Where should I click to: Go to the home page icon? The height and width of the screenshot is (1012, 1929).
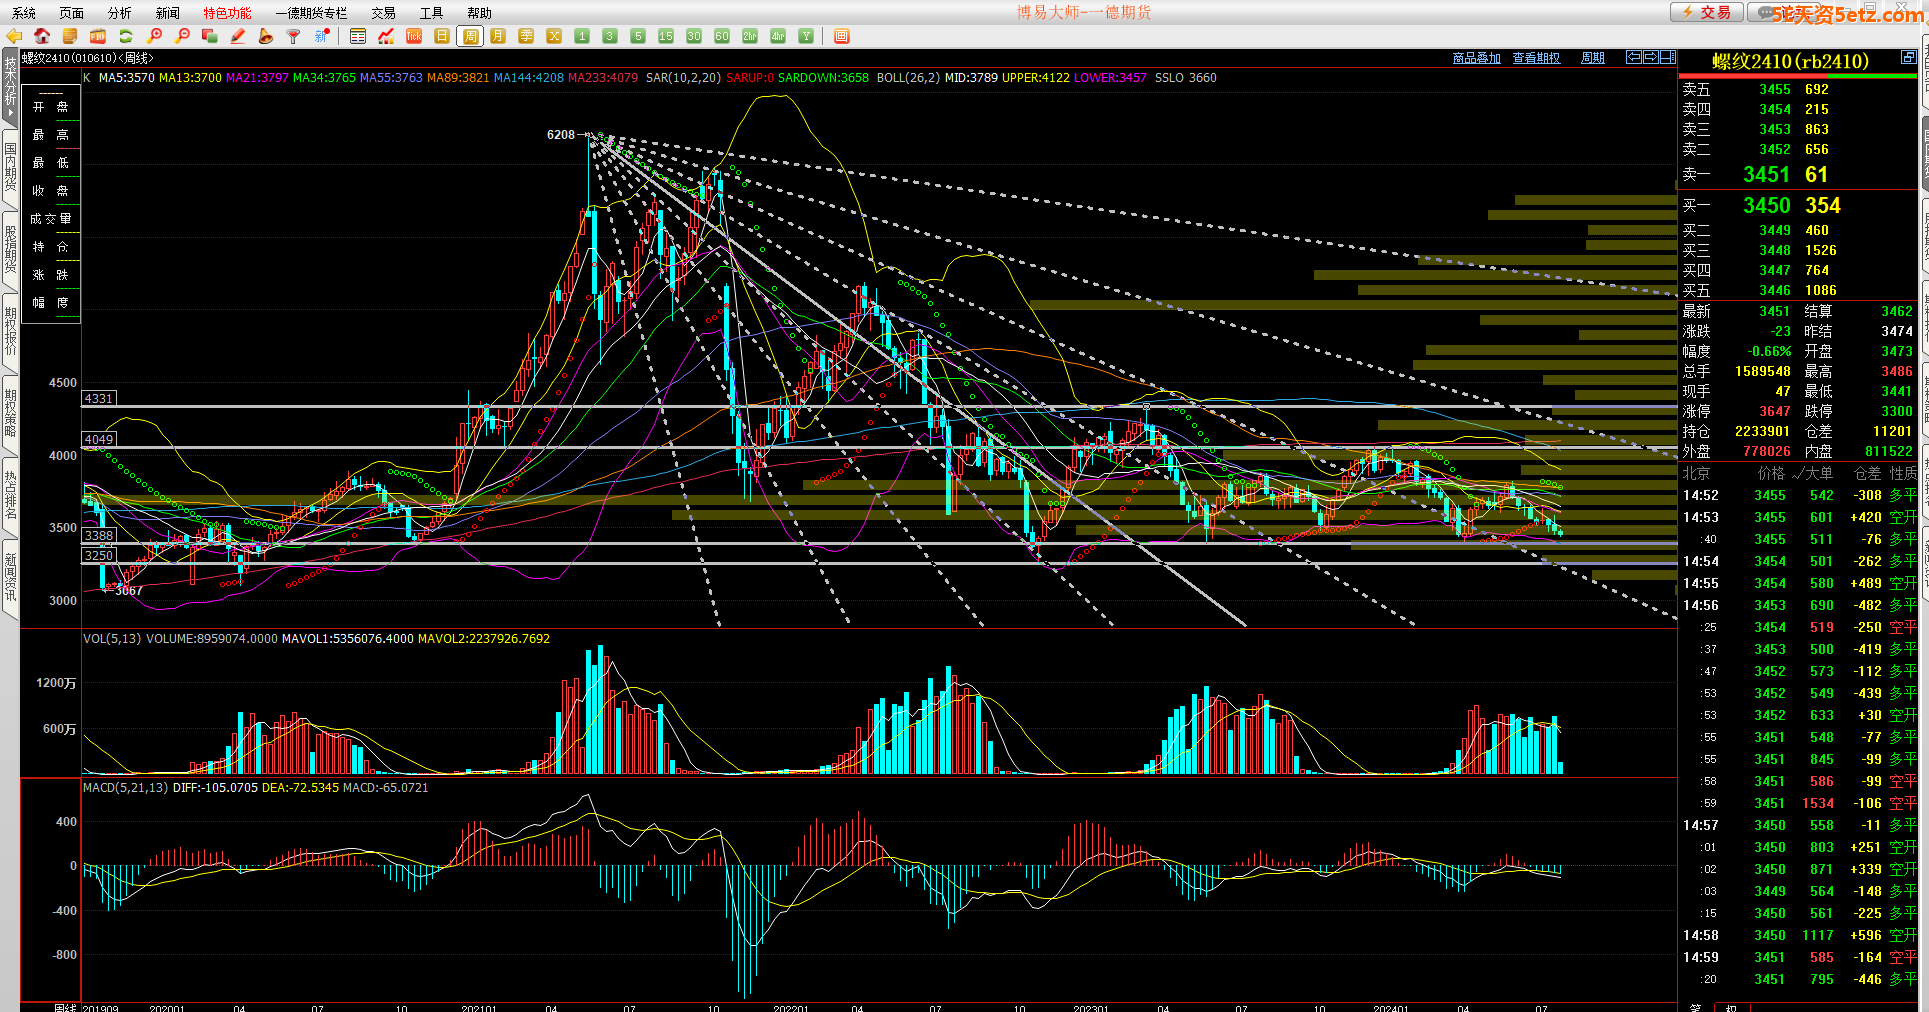tap(42, 36)
